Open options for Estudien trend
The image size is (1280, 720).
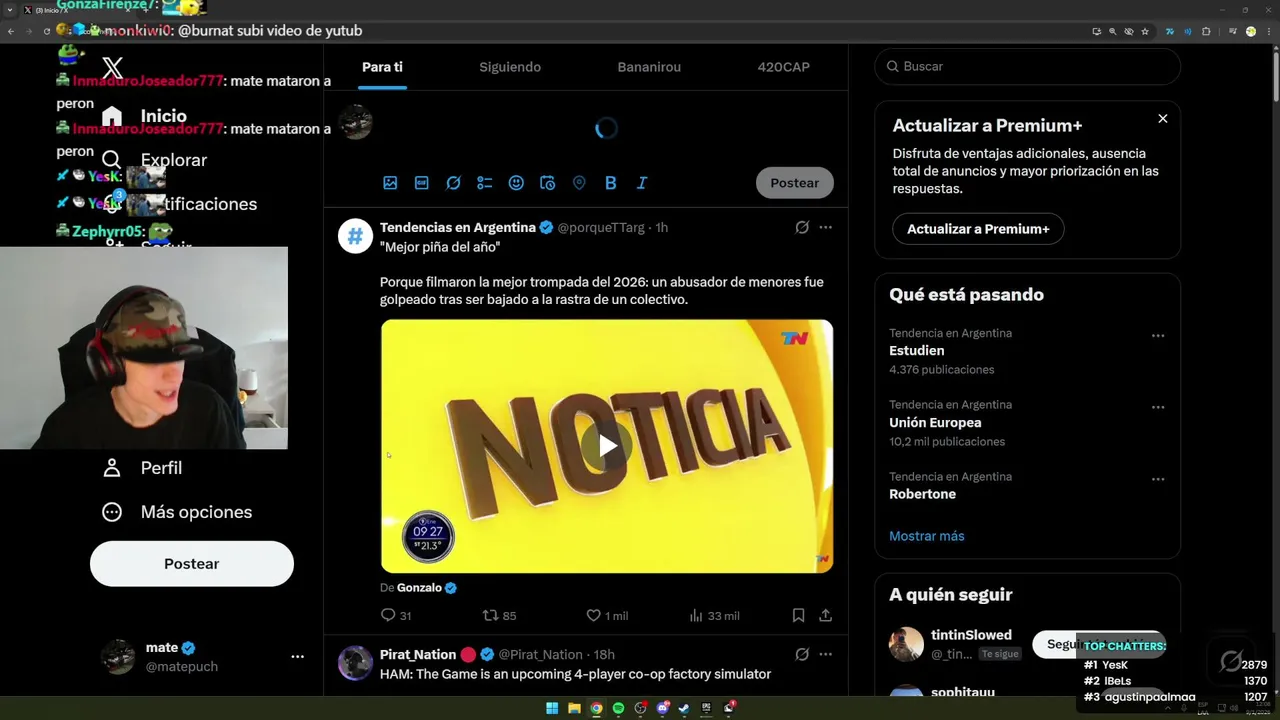coord(1158,336)
